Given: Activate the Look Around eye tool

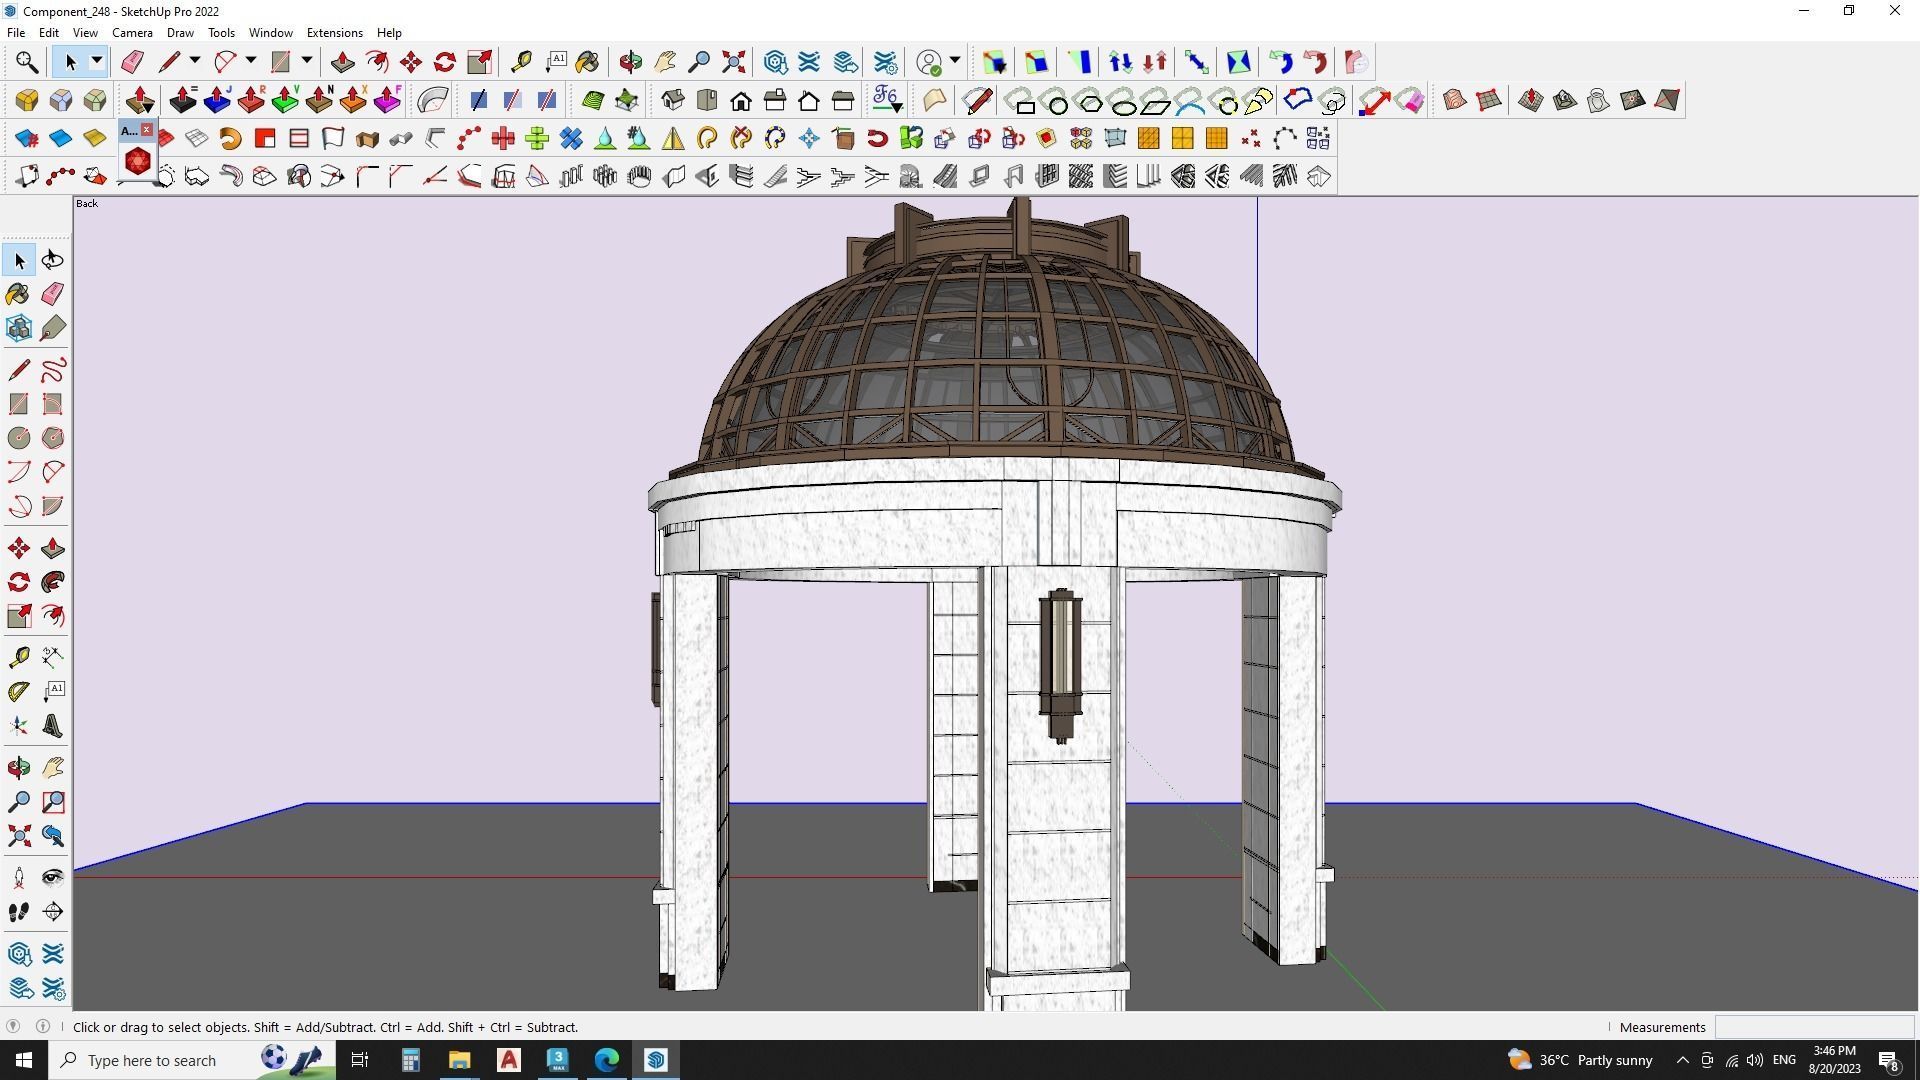Looking at the screenshot, I should [x=53, y=878].
